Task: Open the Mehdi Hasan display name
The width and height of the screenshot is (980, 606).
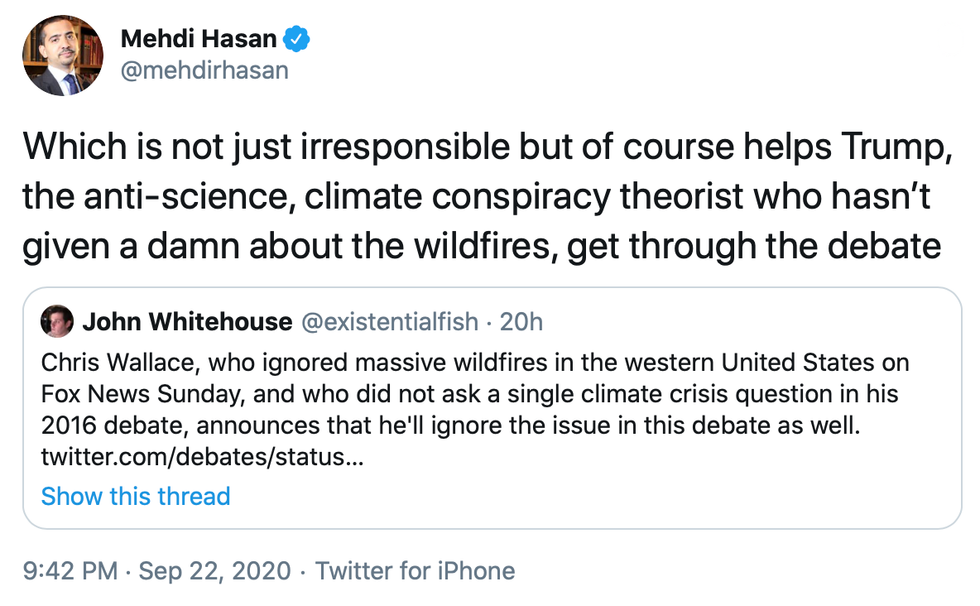Action: (199, 40)
